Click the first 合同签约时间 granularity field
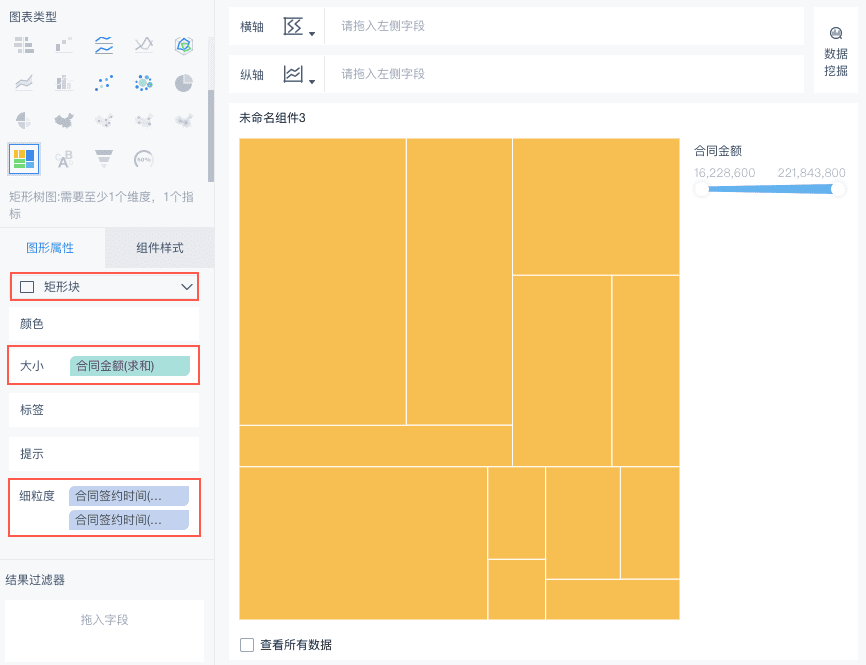Viewport: 866px width, 665px height. coord(129,496)
